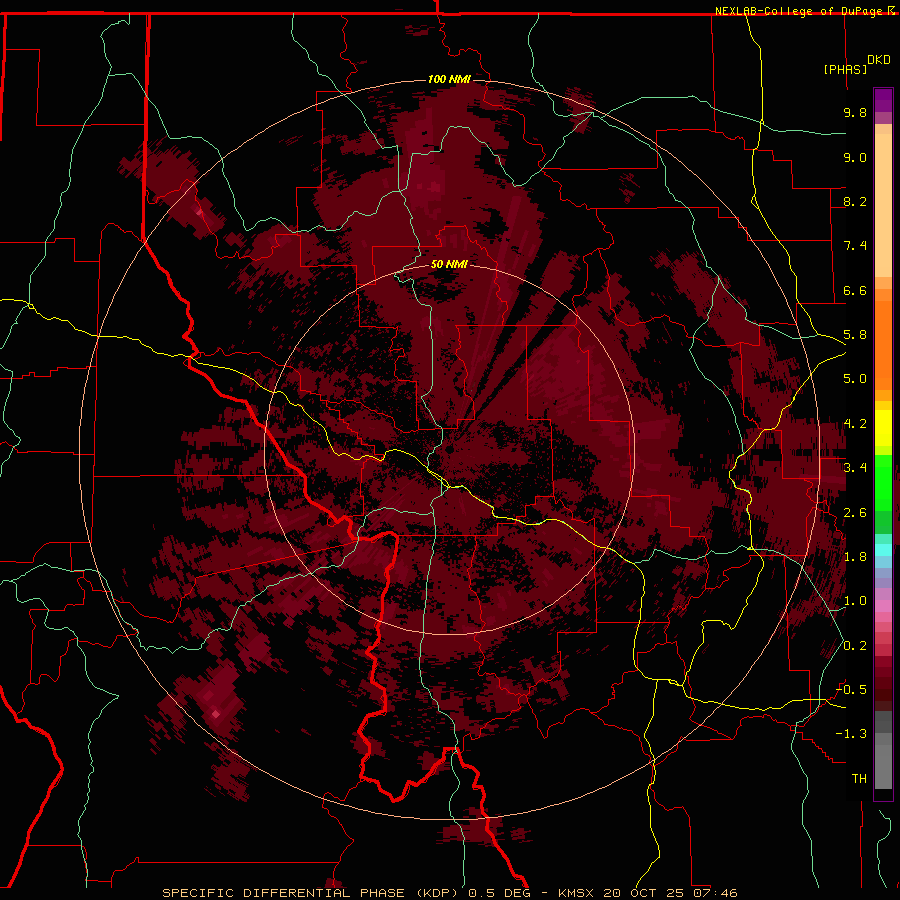
Task: Click the 50 NMI range ring label
Action: point(449,264)
